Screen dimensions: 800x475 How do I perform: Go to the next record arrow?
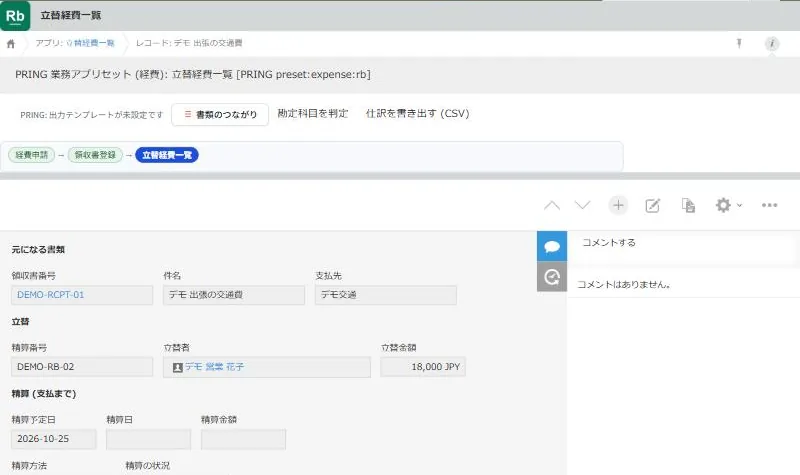(582, 205)
